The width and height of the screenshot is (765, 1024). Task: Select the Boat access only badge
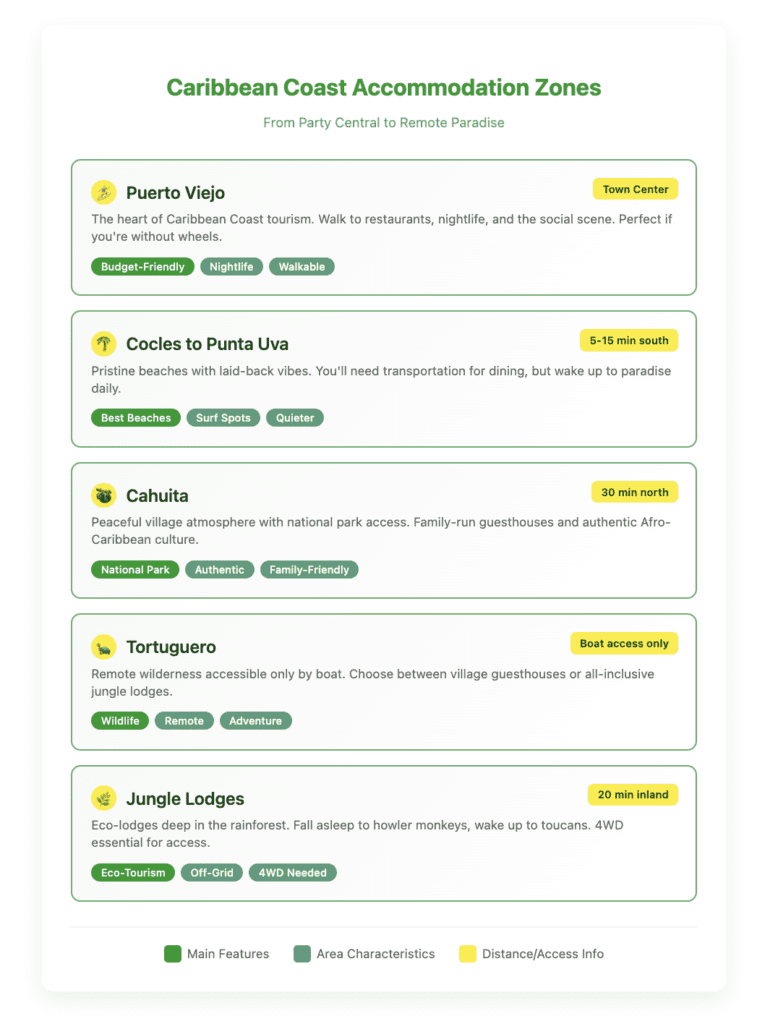pos(624,644)
